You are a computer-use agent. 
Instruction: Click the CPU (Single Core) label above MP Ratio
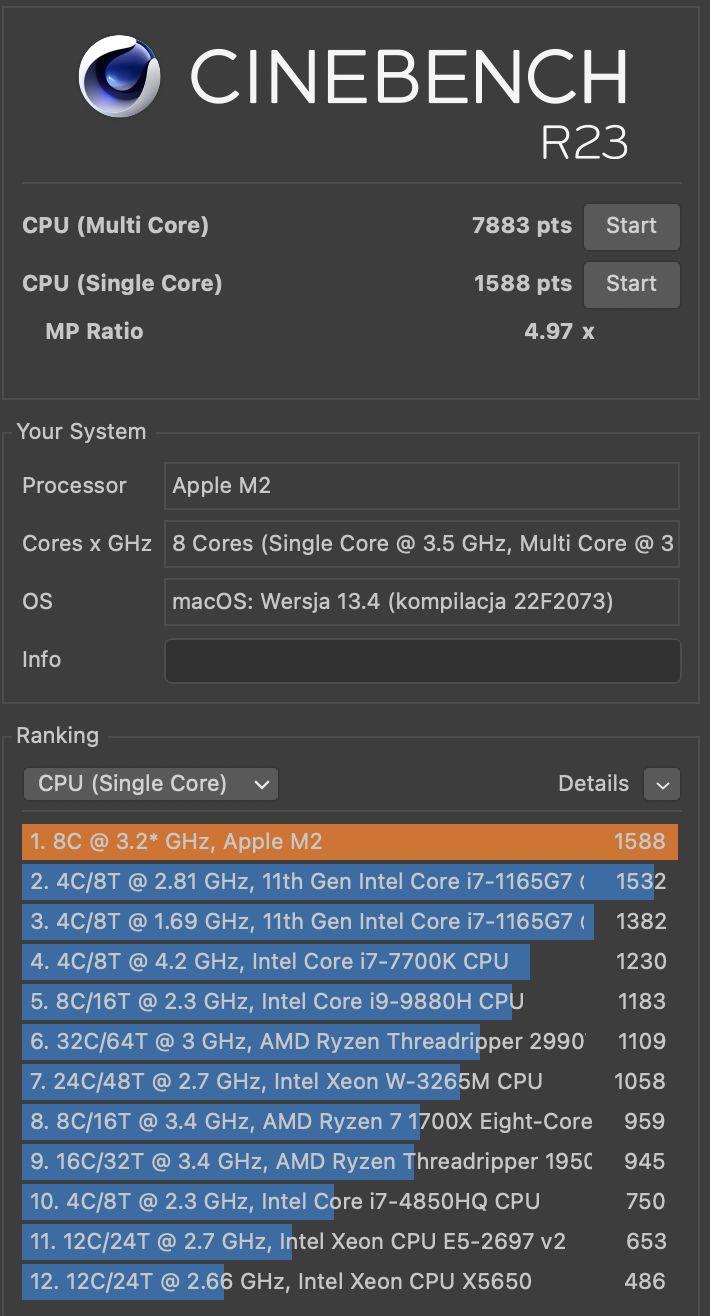(122, 284)
